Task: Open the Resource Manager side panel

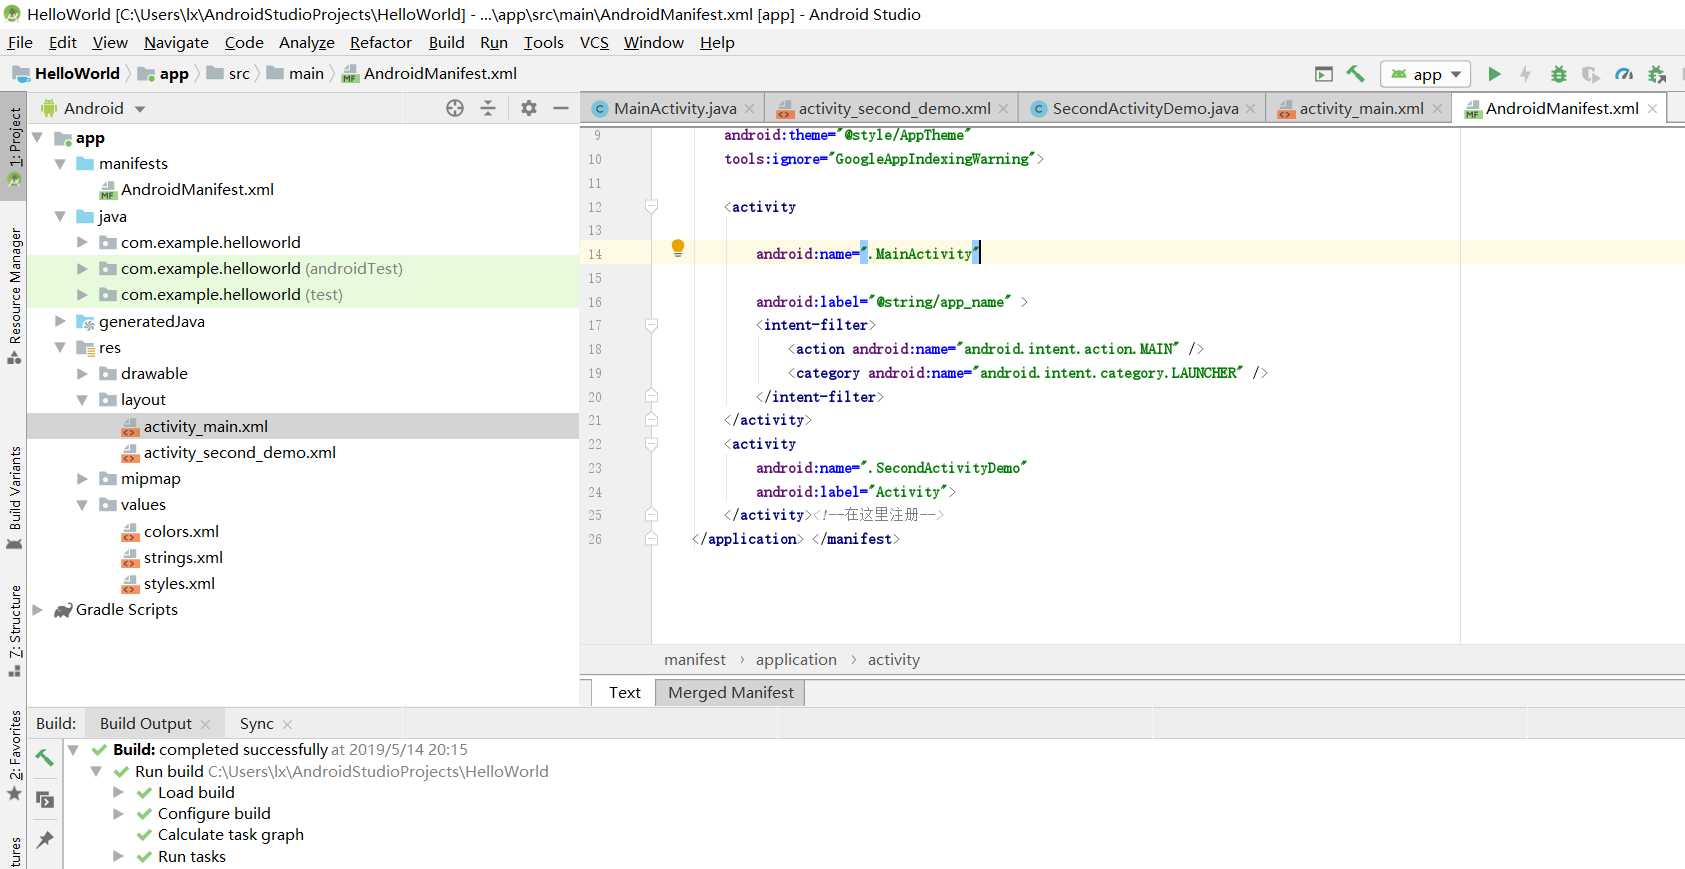Action: pos(14,296)
